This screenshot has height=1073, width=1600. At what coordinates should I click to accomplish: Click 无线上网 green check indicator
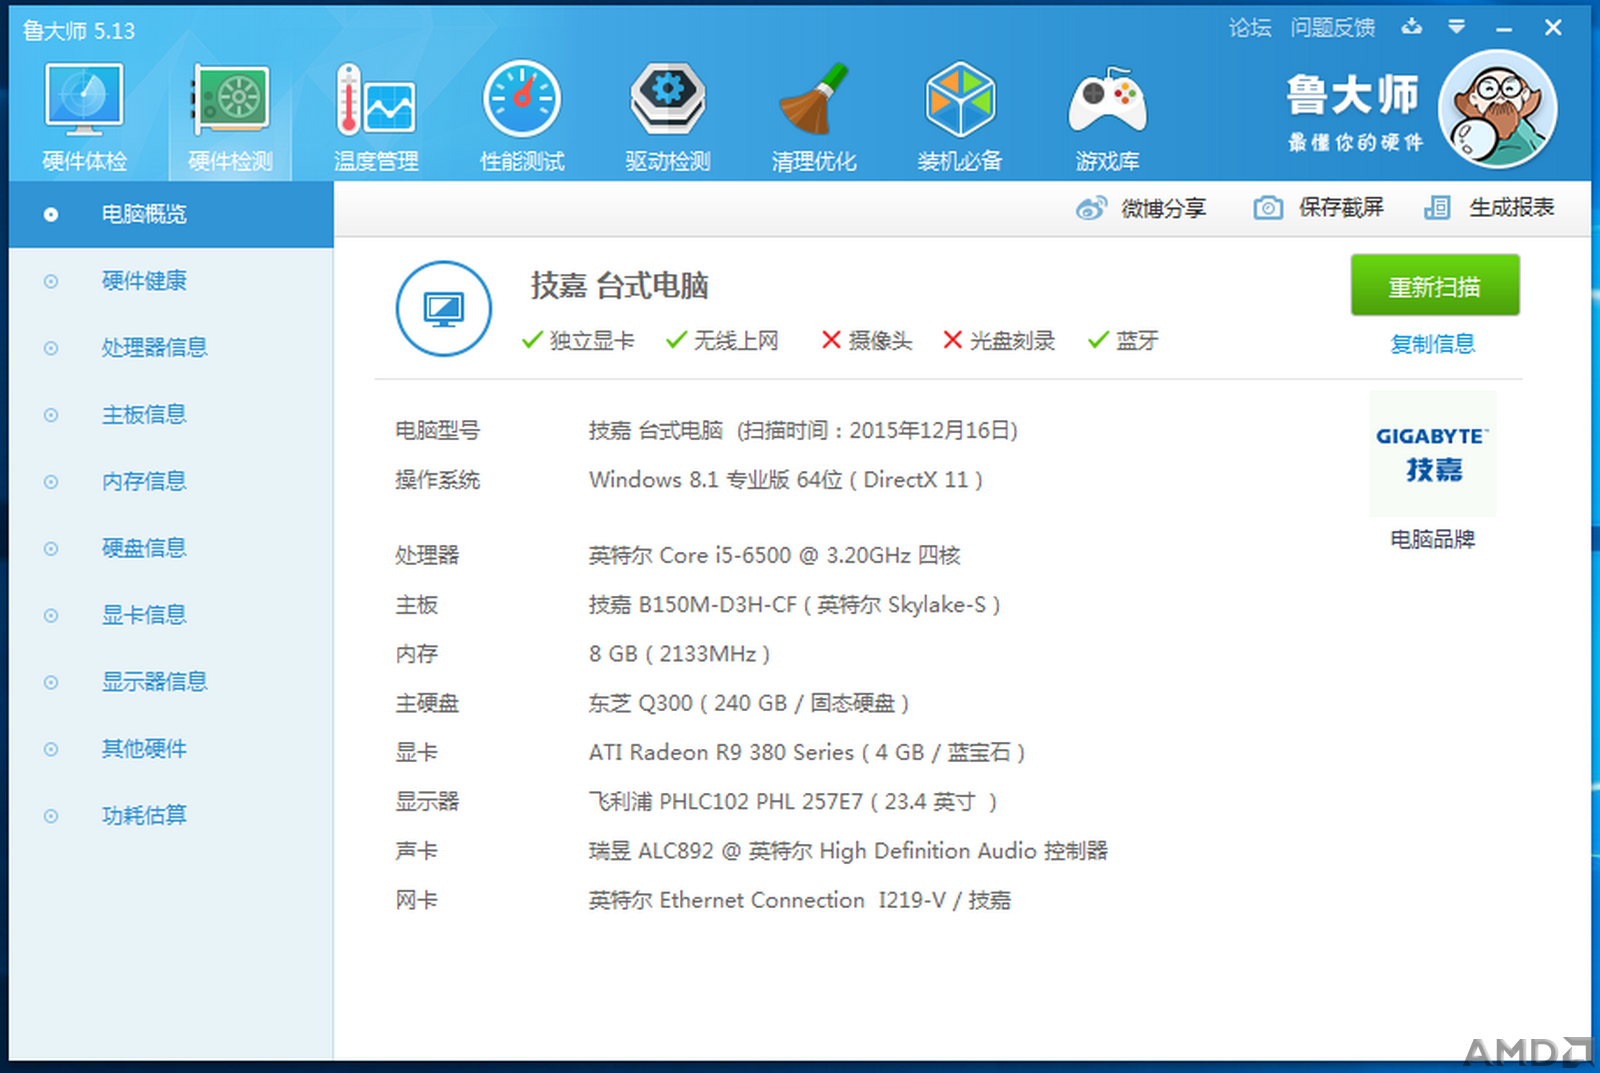pos(722,341)
